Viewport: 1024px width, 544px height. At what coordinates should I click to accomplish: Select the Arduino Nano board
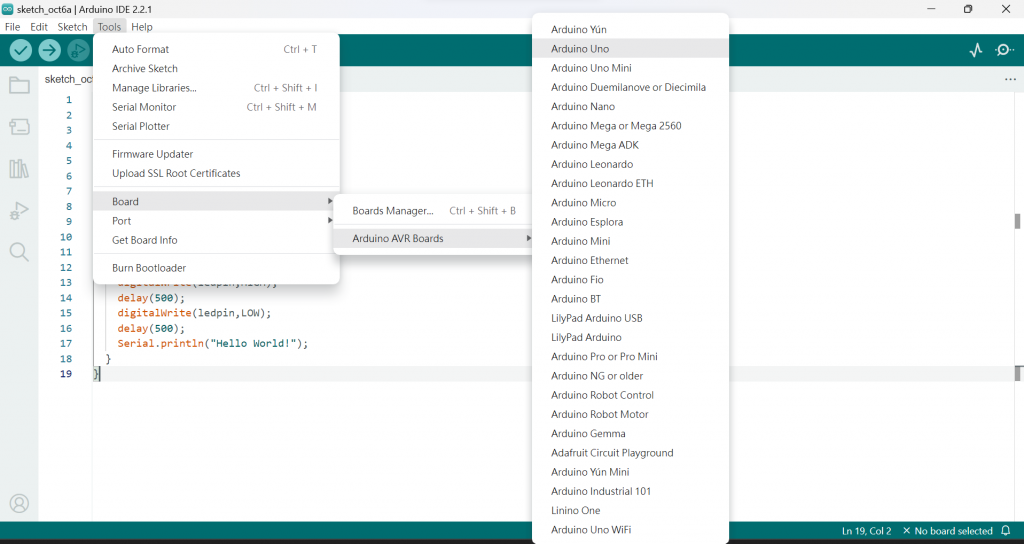pos(630,106)
